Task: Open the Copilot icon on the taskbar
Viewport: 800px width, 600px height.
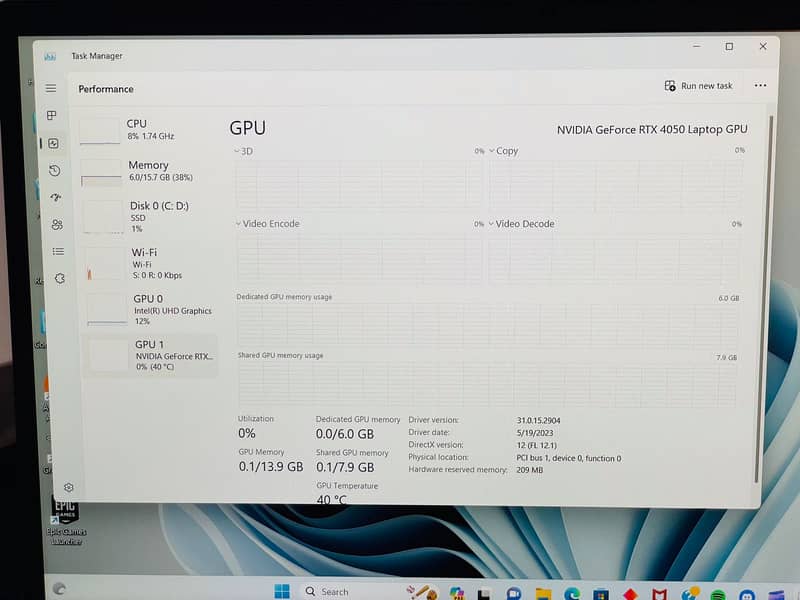Action: click(457, 593)
